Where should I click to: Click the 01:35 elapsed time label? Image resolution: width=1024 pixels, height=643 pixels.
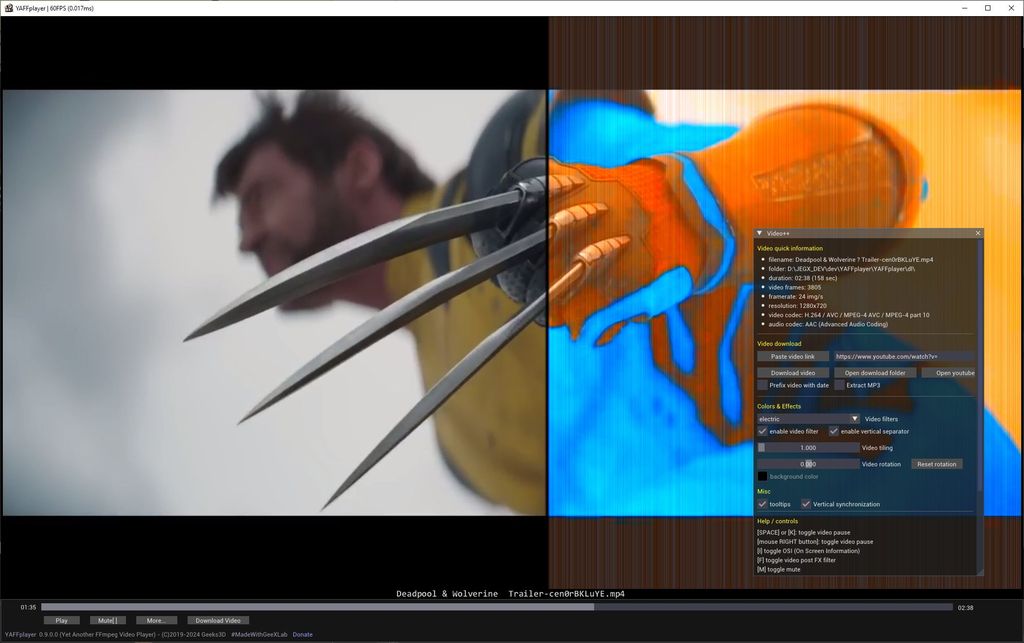click(28, 608)
